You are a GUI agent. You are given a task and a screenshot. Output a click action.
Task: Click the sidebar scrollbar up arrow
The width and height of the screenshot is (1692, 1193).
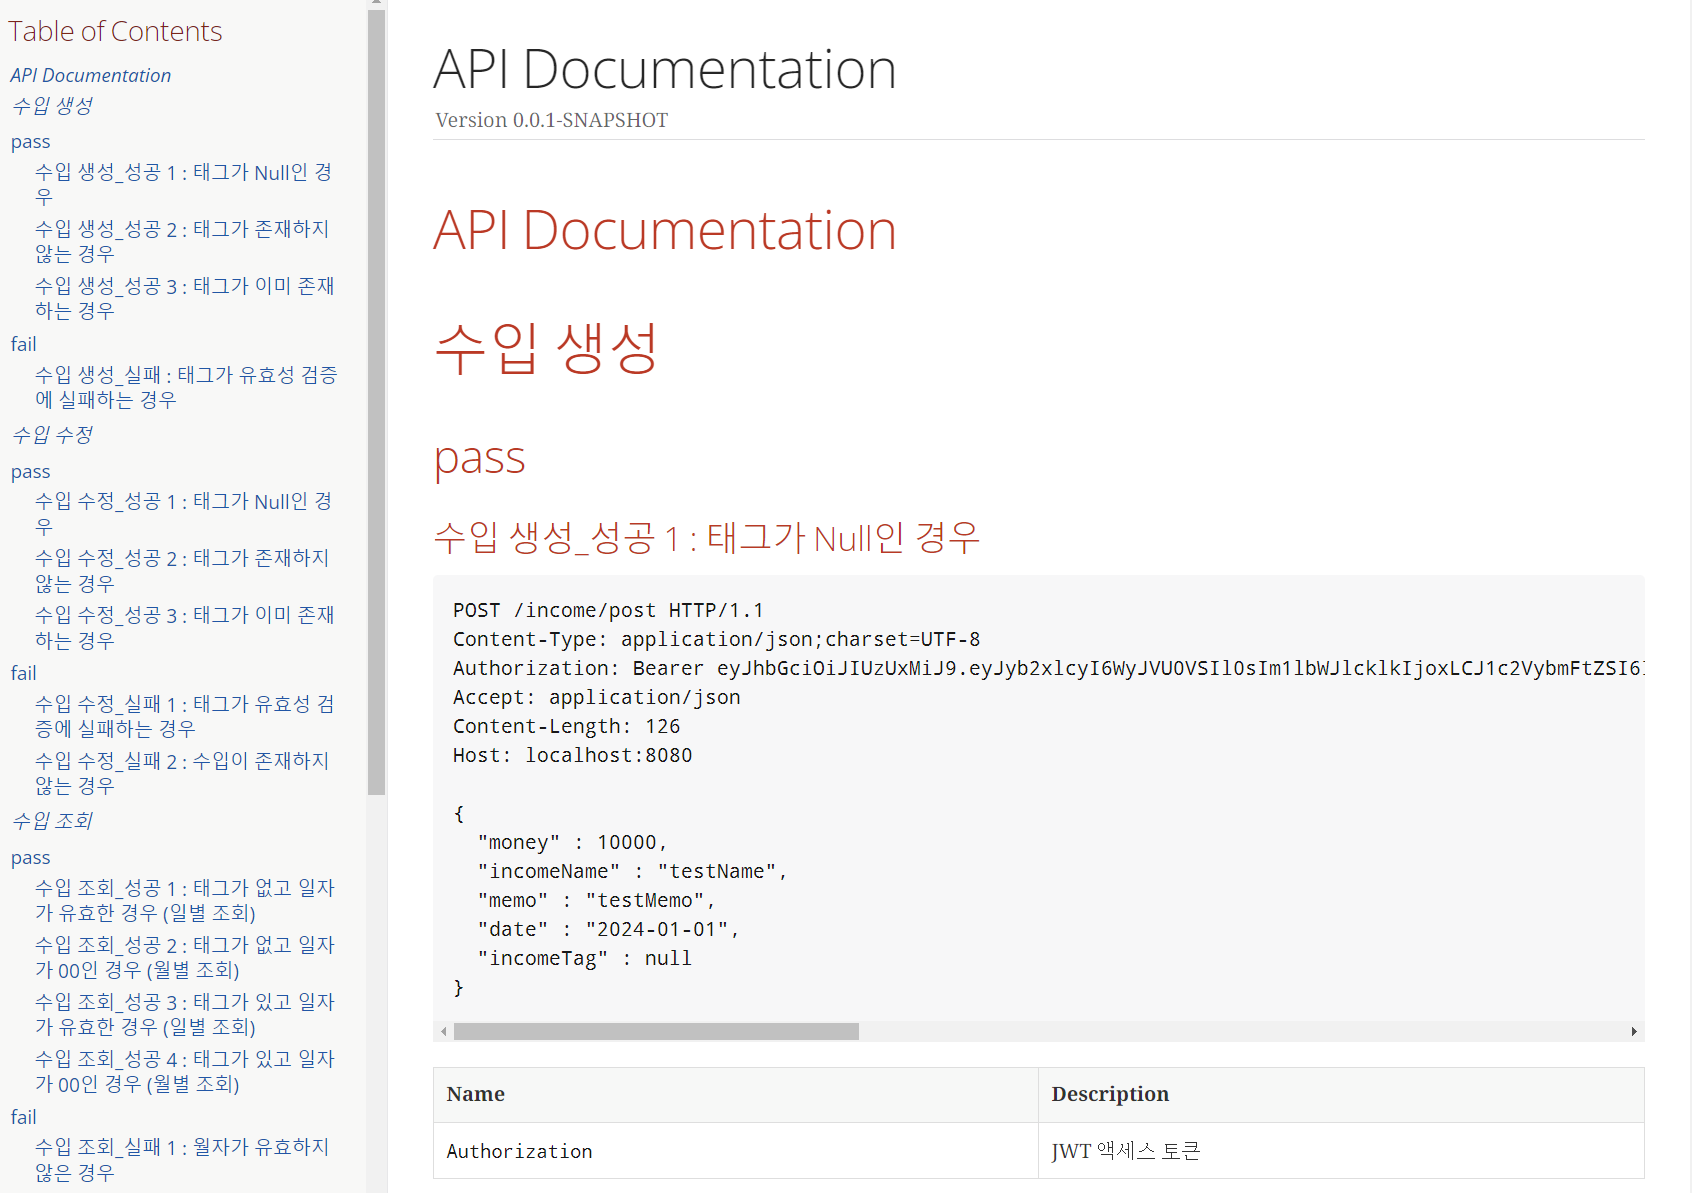coord(376,3)
